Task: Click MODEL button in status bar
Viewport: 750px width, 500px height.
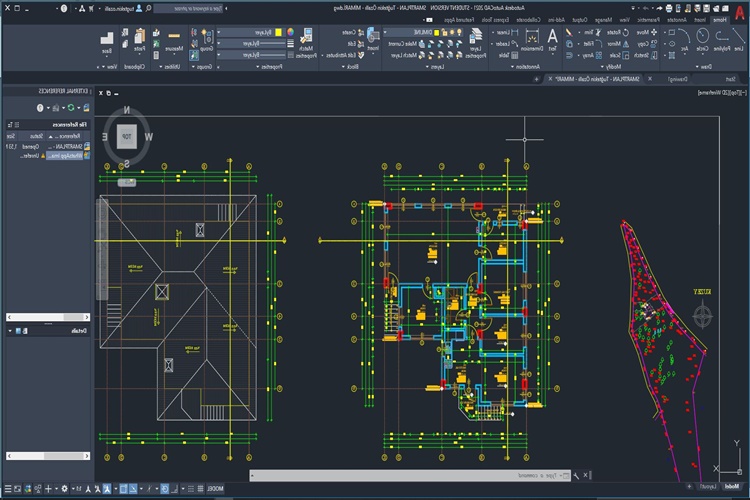Action: (x=215, y=489)
